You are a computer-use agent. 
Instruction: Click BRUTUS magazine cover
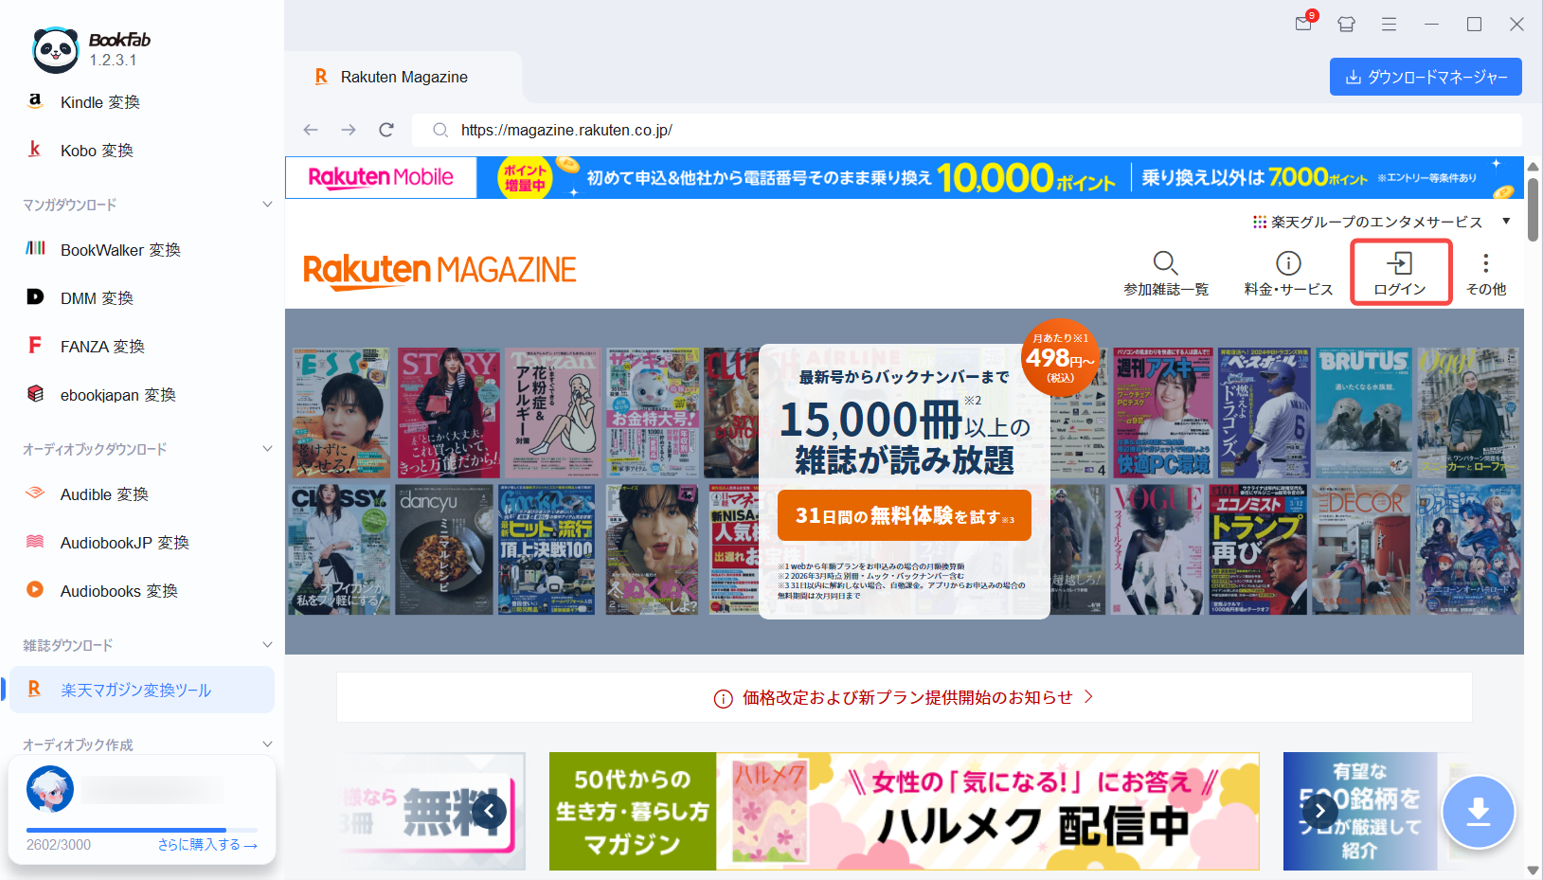1362,412
